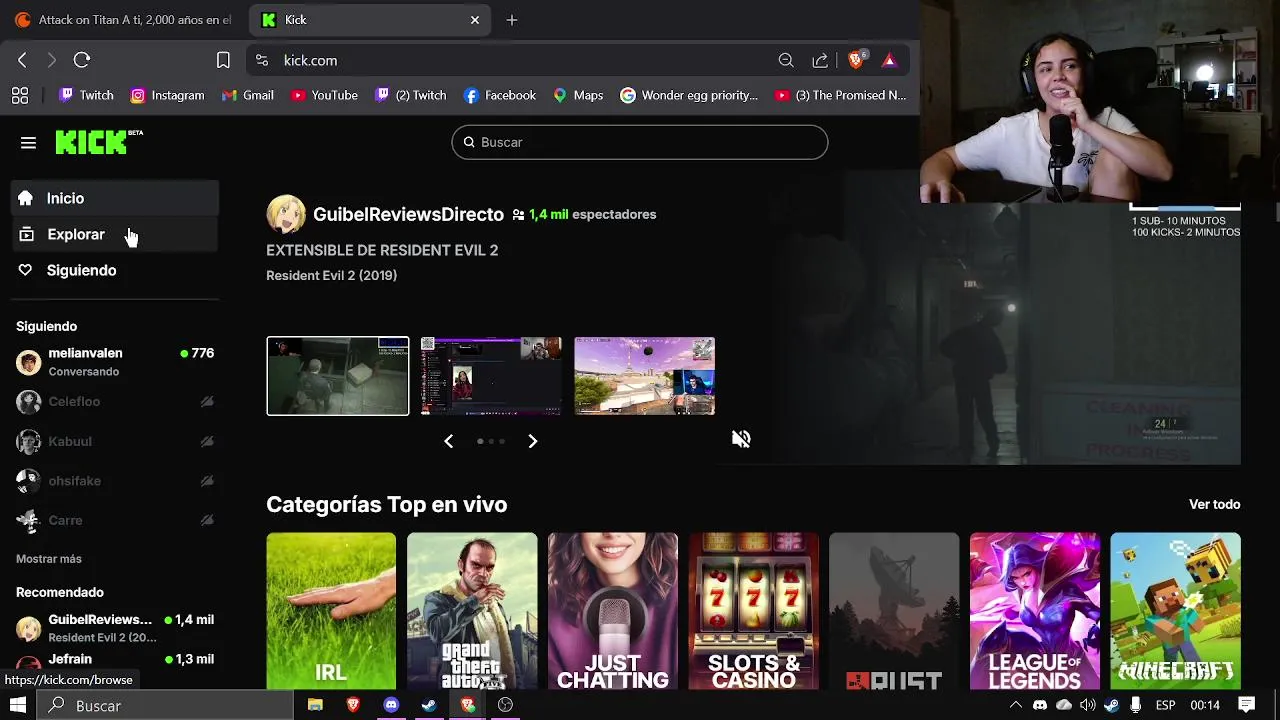The height and width of the screenshot is (720, 1280).
Task: Open YouTube bookmark
Action: pyautogui.click(x=324, y=95)
